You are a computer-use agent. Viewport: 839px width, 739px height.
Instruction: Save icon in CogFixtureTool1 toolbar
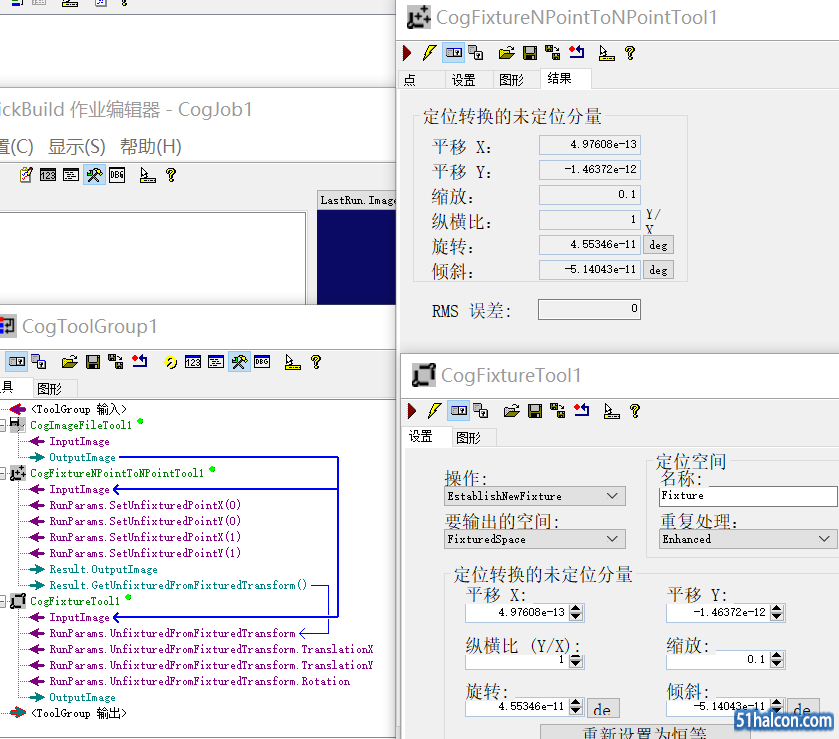click(x=535, y=411)
